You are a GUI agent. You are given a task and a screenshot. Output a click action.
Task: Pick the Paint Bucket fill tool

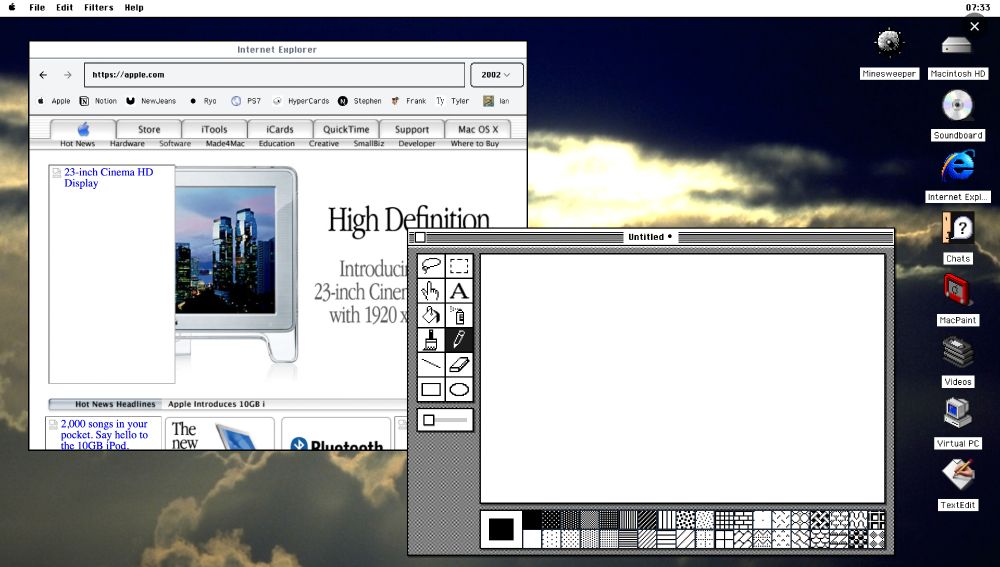[432, 315]
